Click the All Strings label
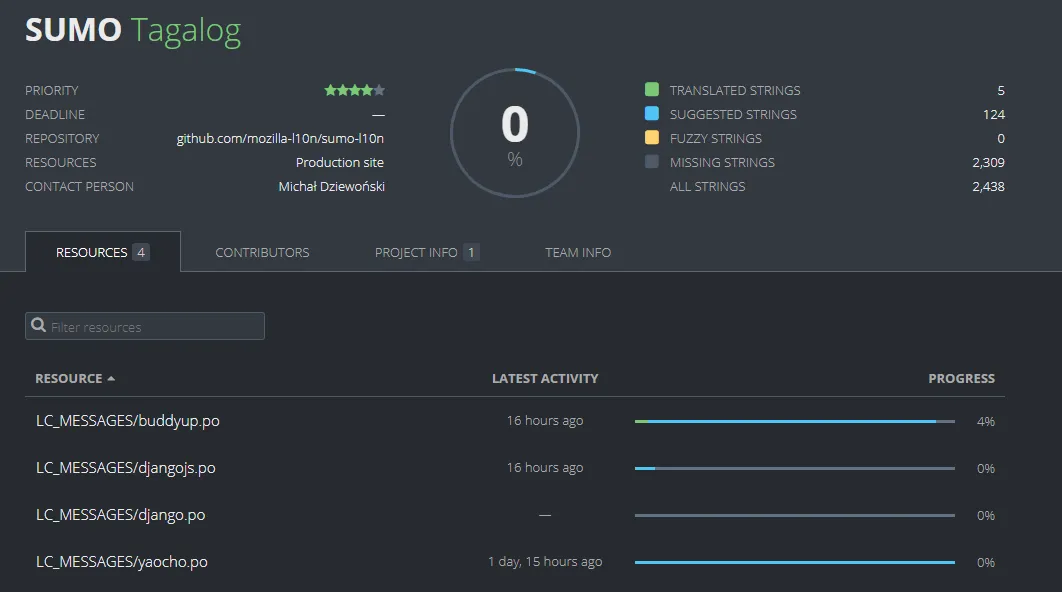 point(707,186)
